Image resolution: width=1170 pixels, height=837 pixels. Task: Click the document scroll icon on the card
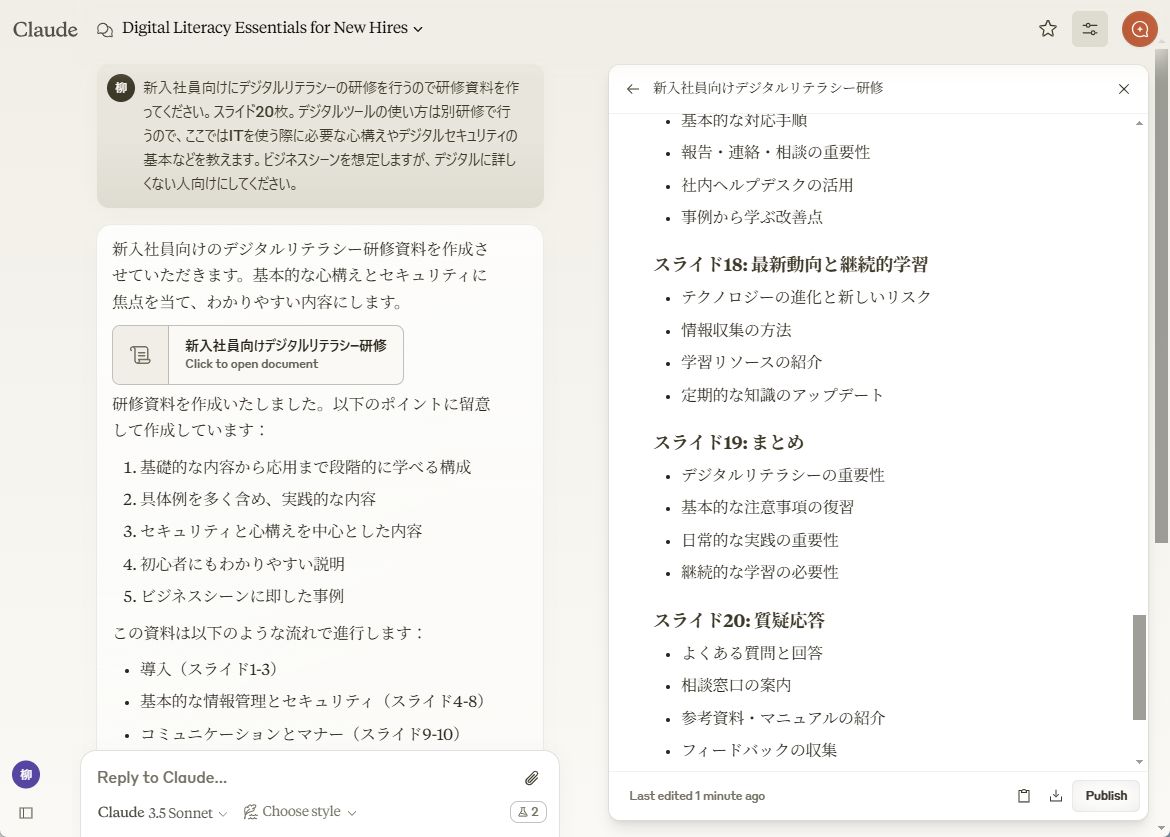[x=140, y=354]
